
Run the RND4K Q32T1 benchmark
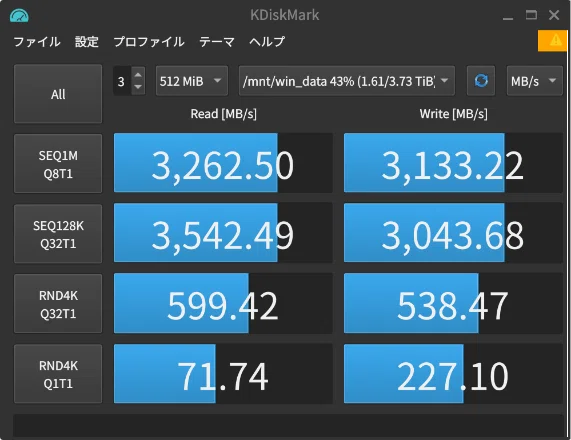58,303
